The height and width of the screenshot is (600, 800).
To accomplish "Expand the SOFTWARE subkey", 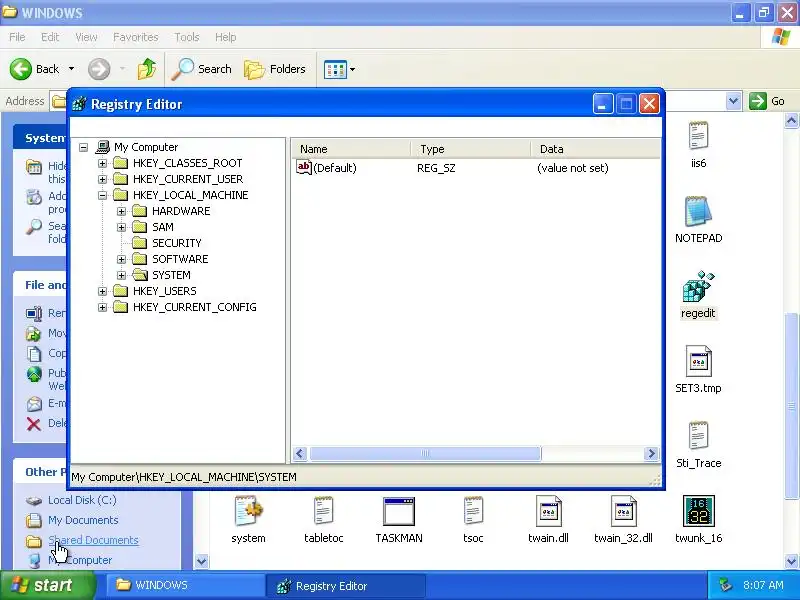I will (121, 259).
